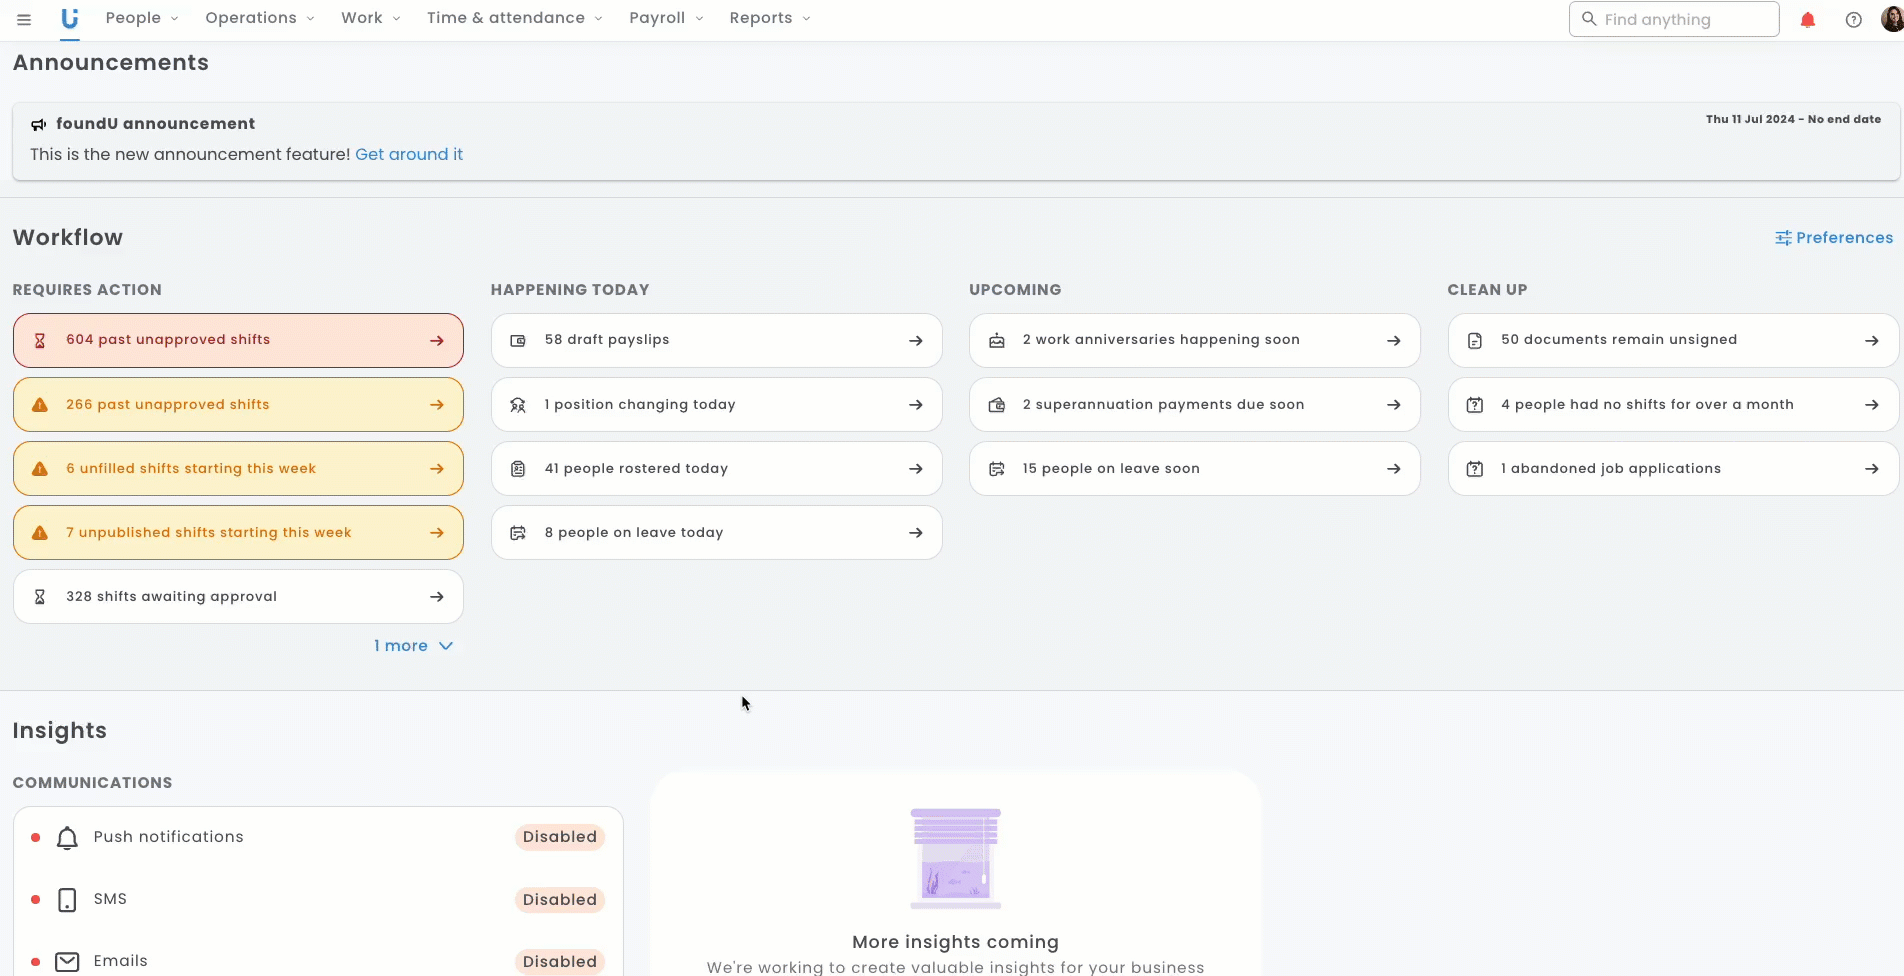Screen dimensions: 1904x976
Task: Click the Find anything search field
Action: click(x=1674, y=19)
